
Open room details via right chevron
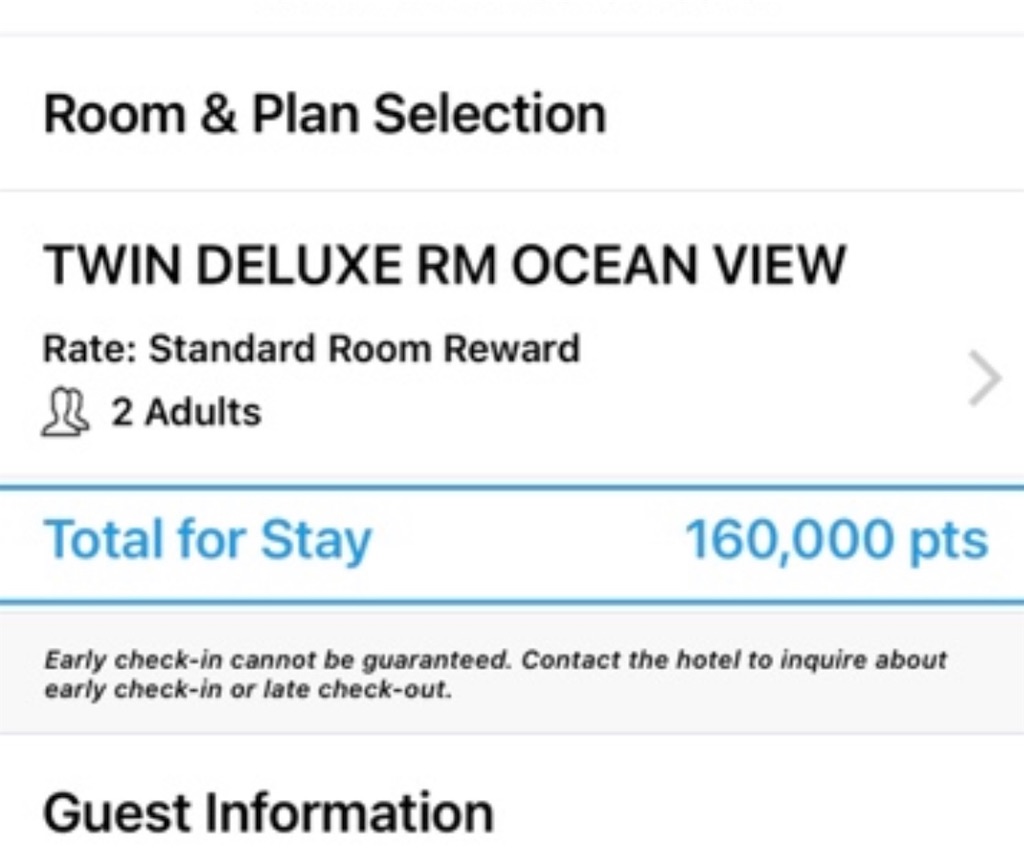985,380
